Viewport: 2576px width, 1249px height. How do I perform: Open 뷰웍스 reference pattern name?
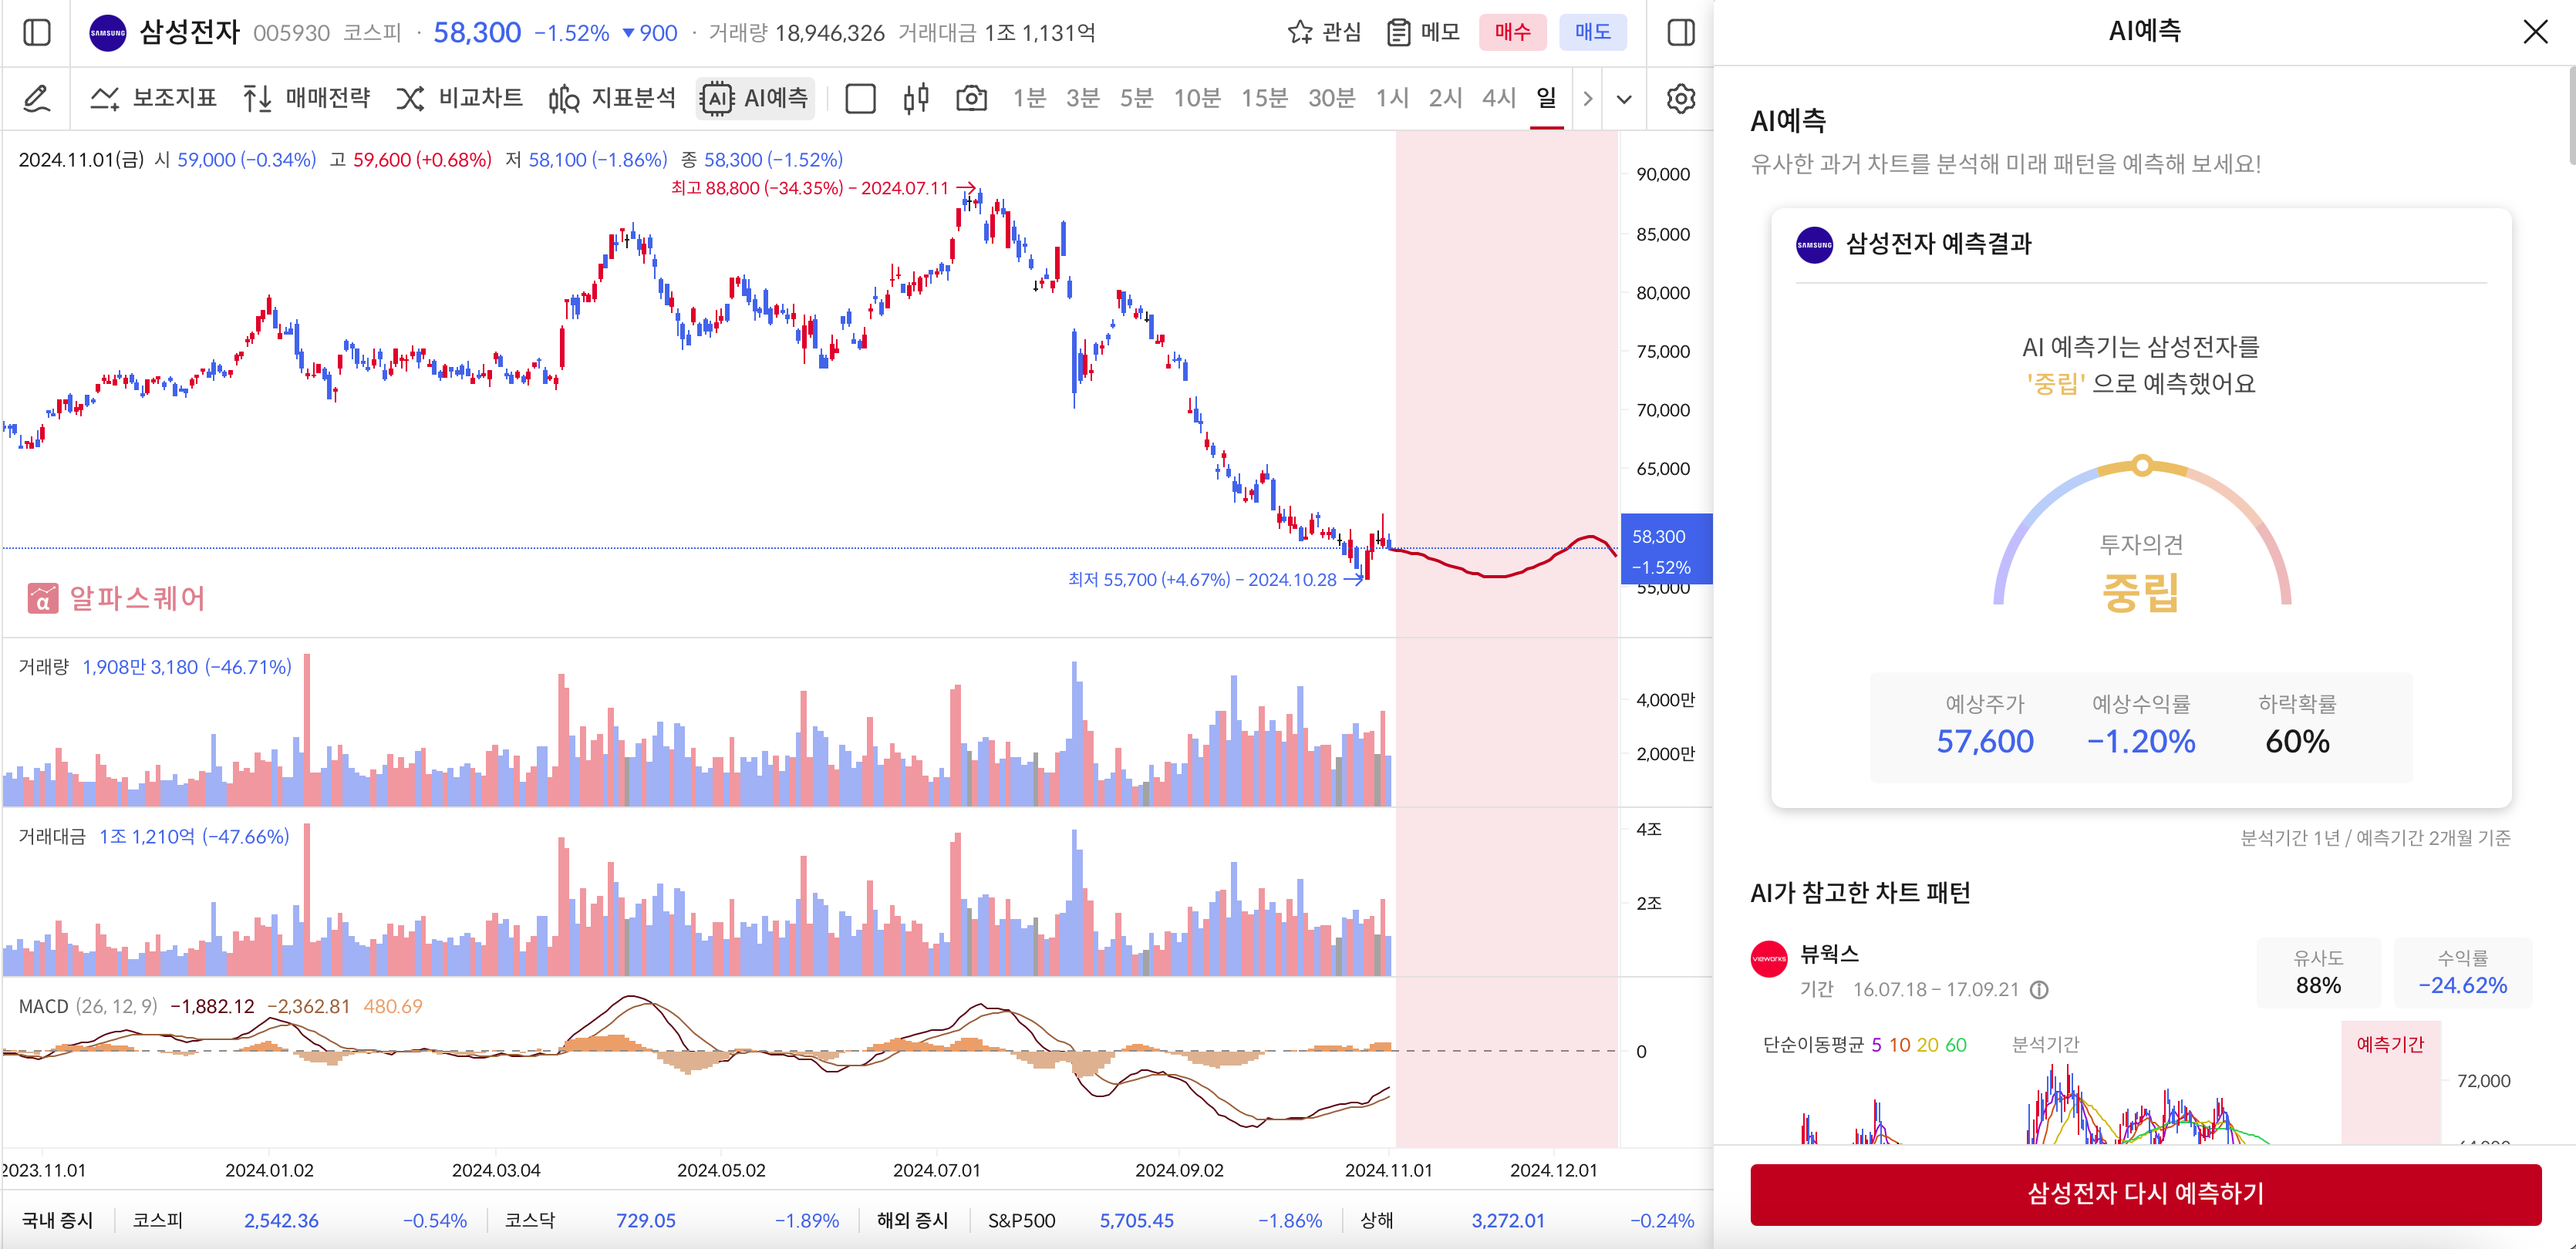pos(1829,953)
